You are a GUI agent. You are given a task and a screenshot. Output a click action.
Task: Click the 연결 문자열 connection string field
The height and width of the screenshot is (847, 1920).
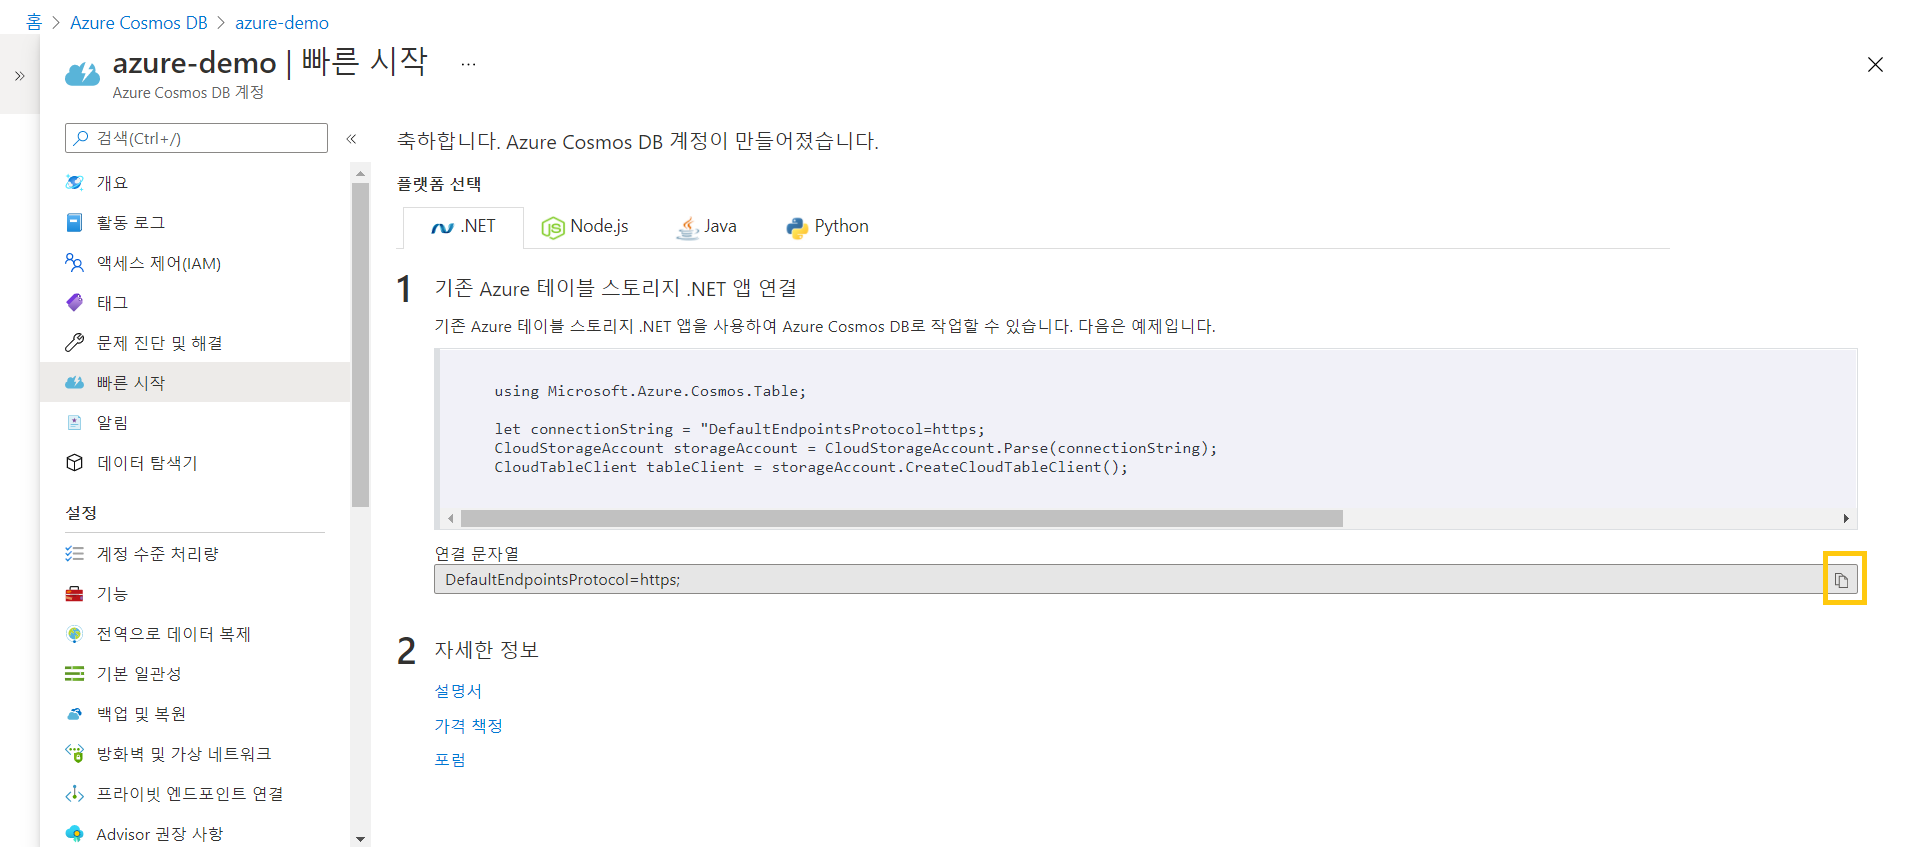click(x=1128, y=579)
